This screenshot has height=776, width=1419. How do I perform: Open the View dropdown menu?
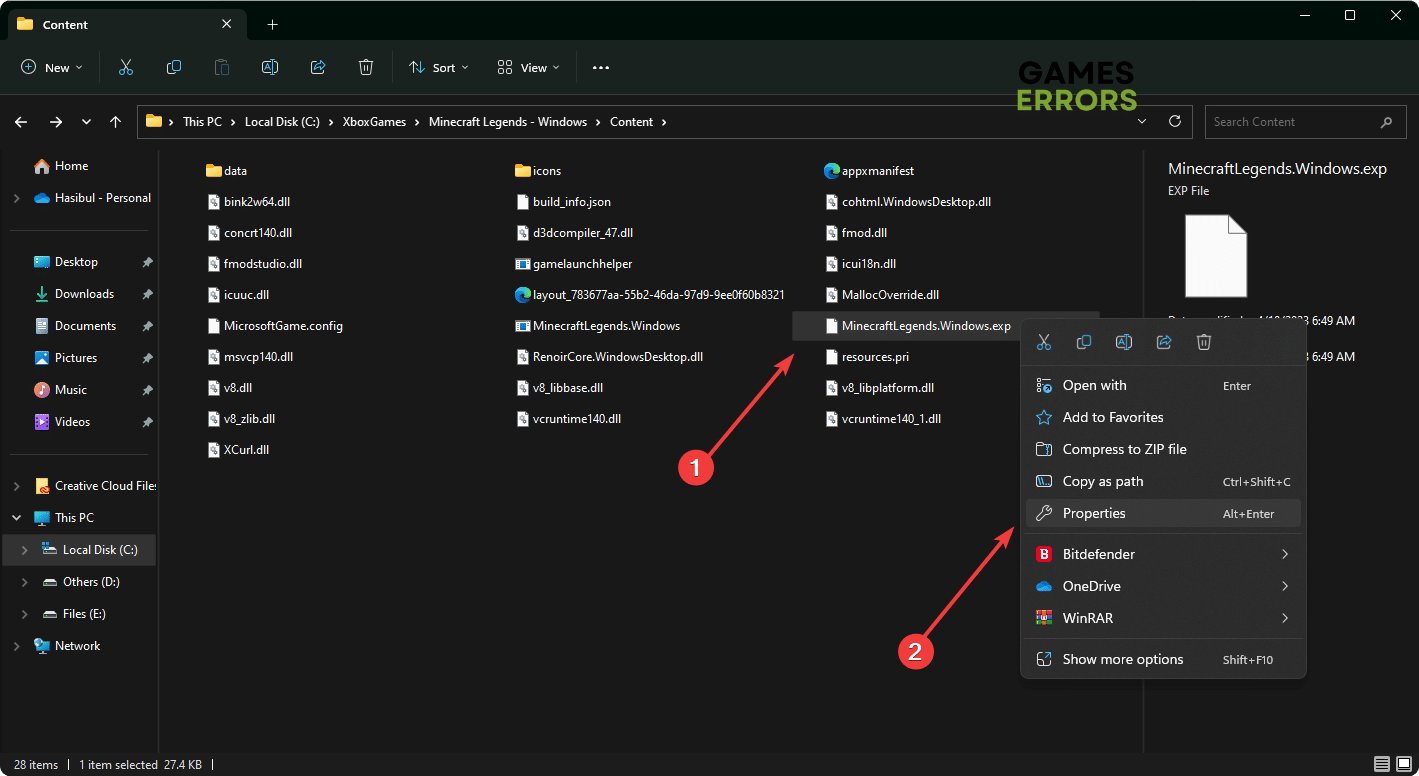[x=528, y=67]
